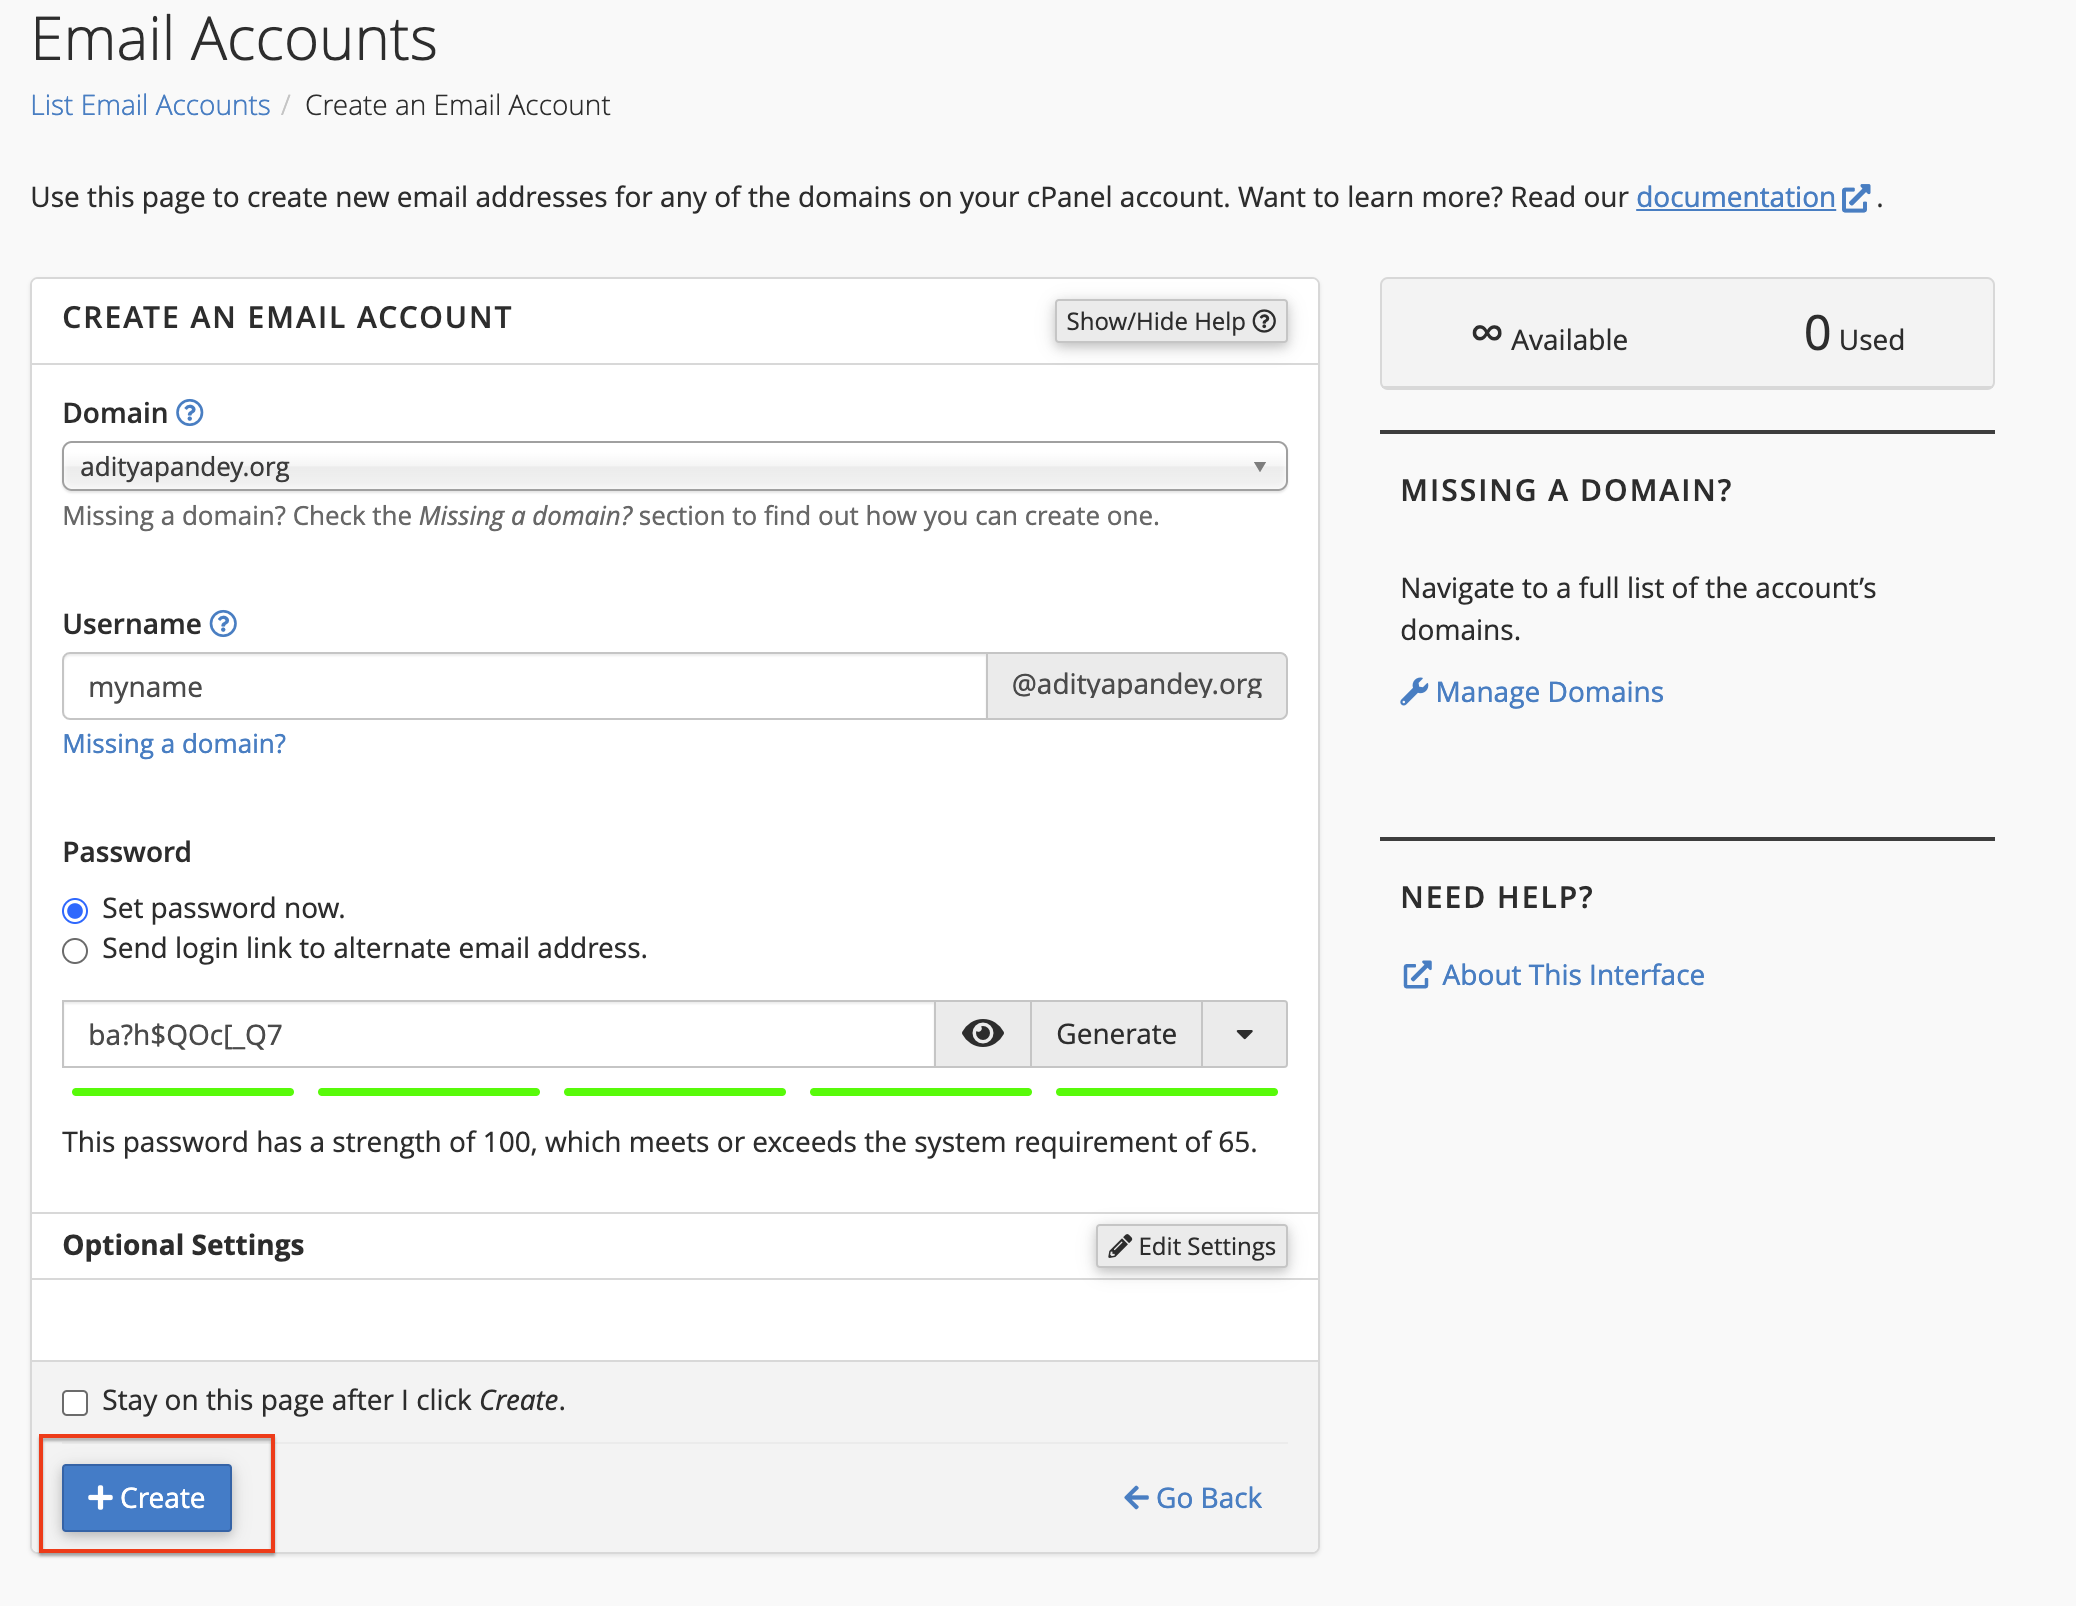
Task: Click the About This Interface external icon
Action: (x=1416, y=975)
